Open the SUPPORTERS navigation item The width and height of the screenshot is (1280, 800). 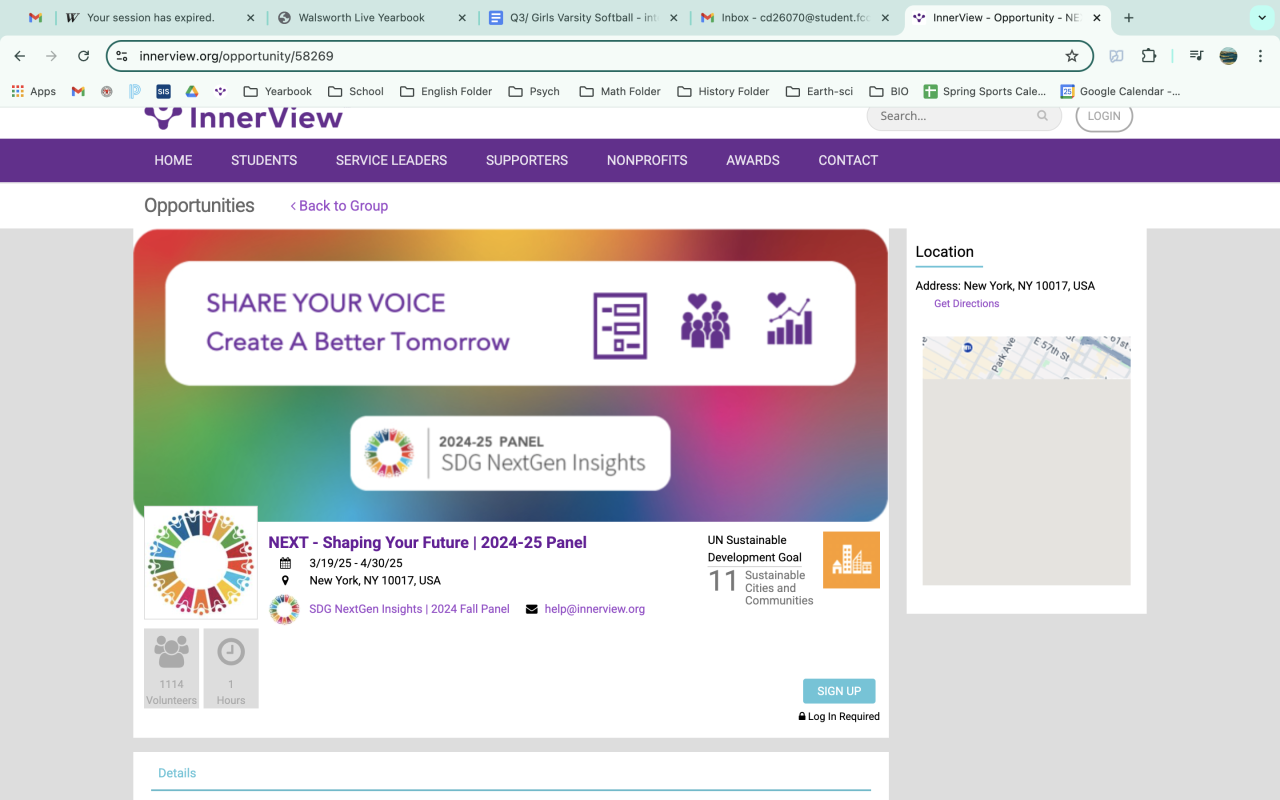[x=527, y=160]
